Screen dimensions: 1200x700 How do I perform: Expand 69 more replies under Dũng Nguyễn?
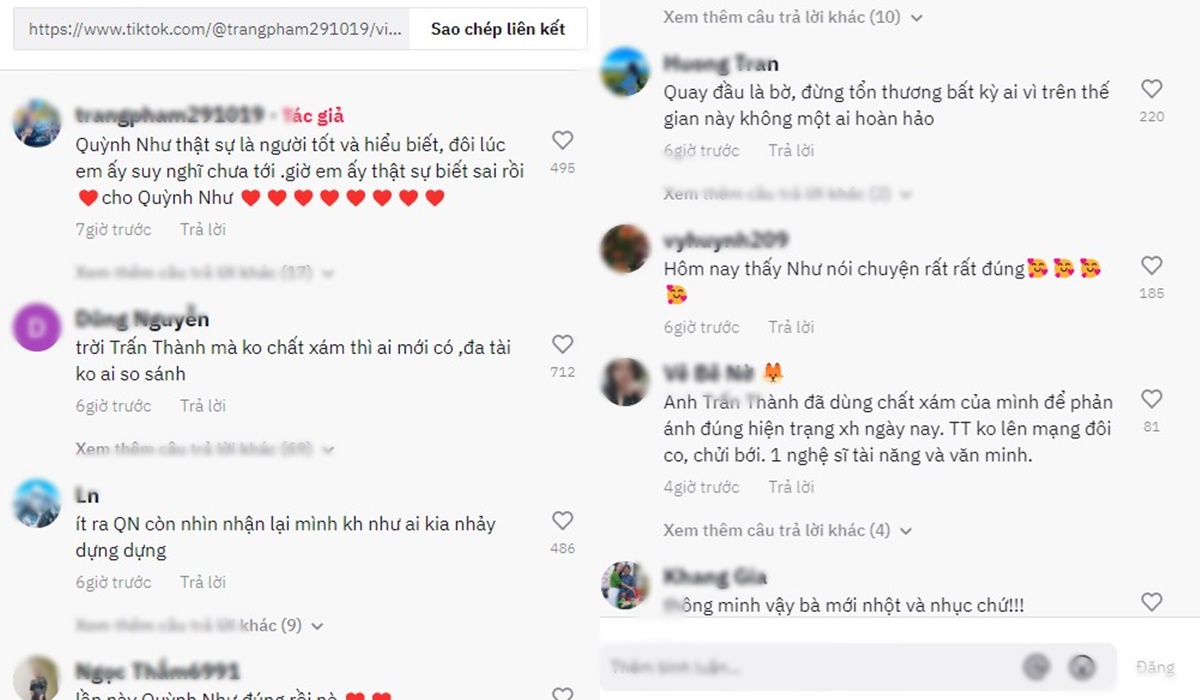pos(204,449)
